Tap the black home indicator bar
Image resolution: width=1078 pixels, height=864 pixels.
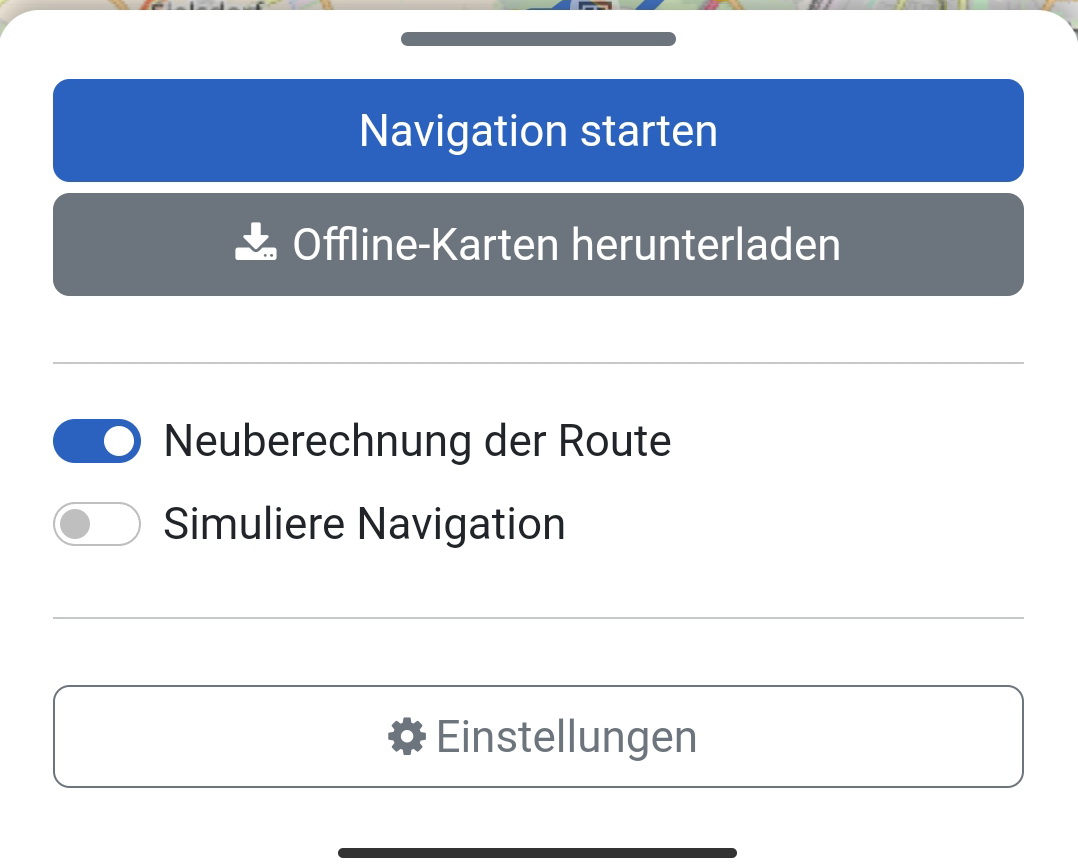pos(538,853)
